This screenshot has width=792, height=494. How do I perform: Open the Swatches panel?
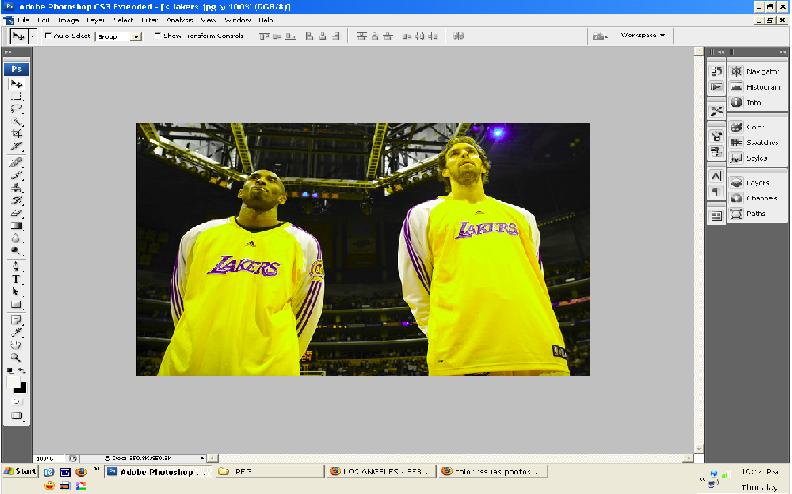click(x=757, y=142)
